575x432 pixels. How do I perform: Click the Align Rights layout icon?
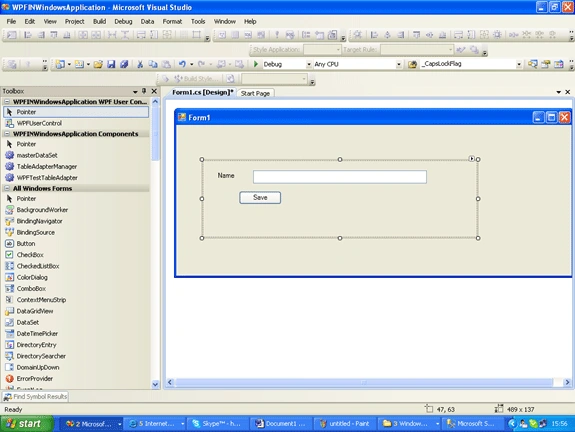click(41, 35)
